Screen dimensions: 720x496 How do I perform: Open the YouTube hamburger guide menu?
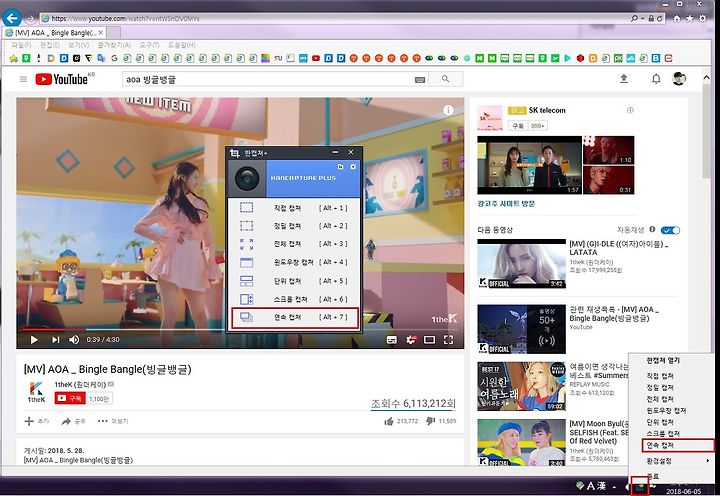click(x=23, y=79)
